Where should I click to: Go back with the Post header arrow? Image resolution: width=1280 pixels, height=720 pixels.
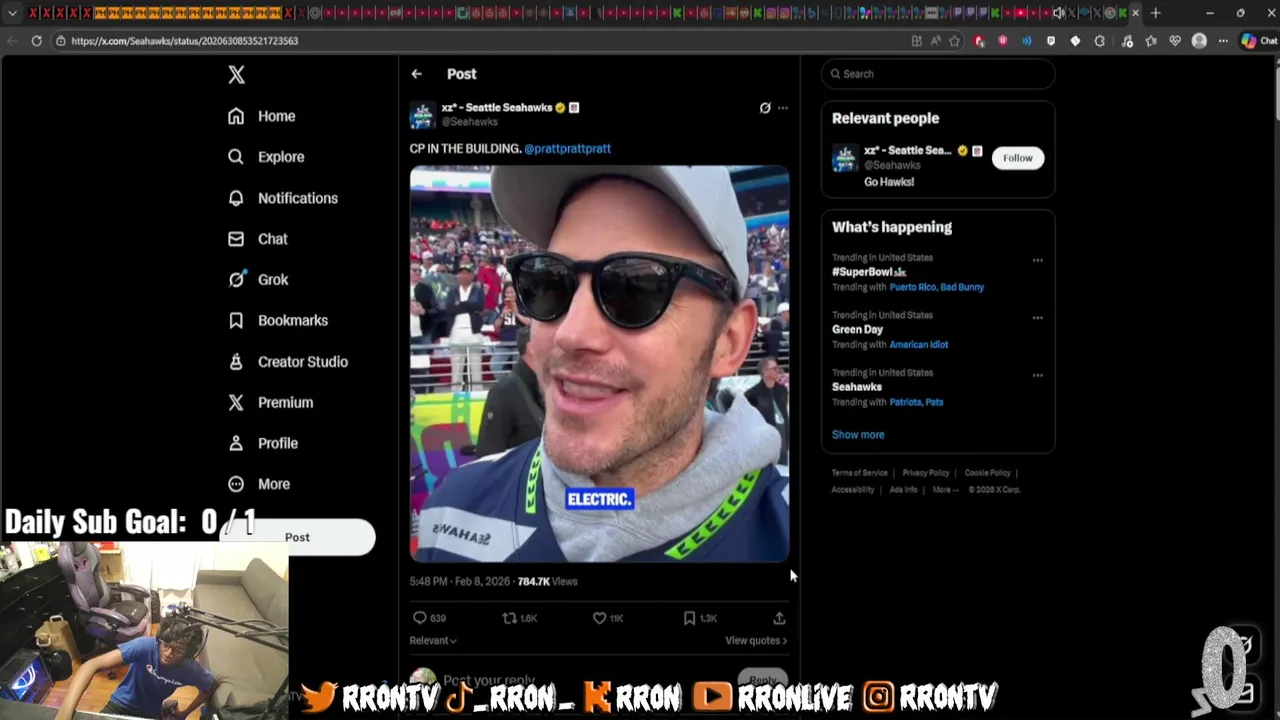point(416,74)
